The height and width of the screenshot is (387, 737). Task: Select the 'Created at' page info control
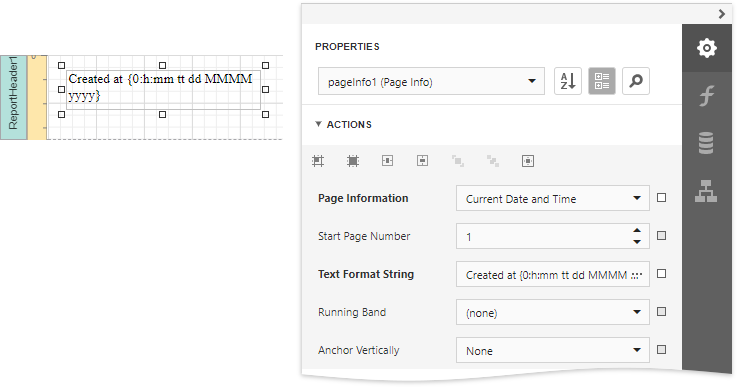(x=163, y=90)
